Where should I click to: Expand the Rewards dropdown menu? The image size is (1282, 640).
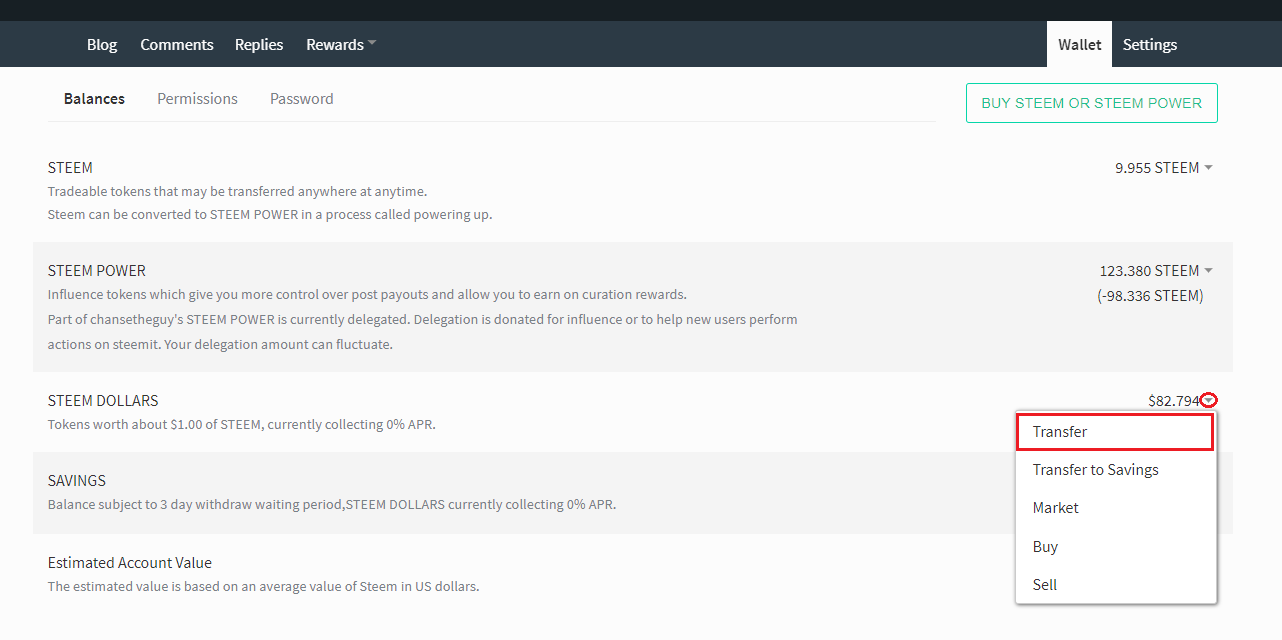pos(341,44)
